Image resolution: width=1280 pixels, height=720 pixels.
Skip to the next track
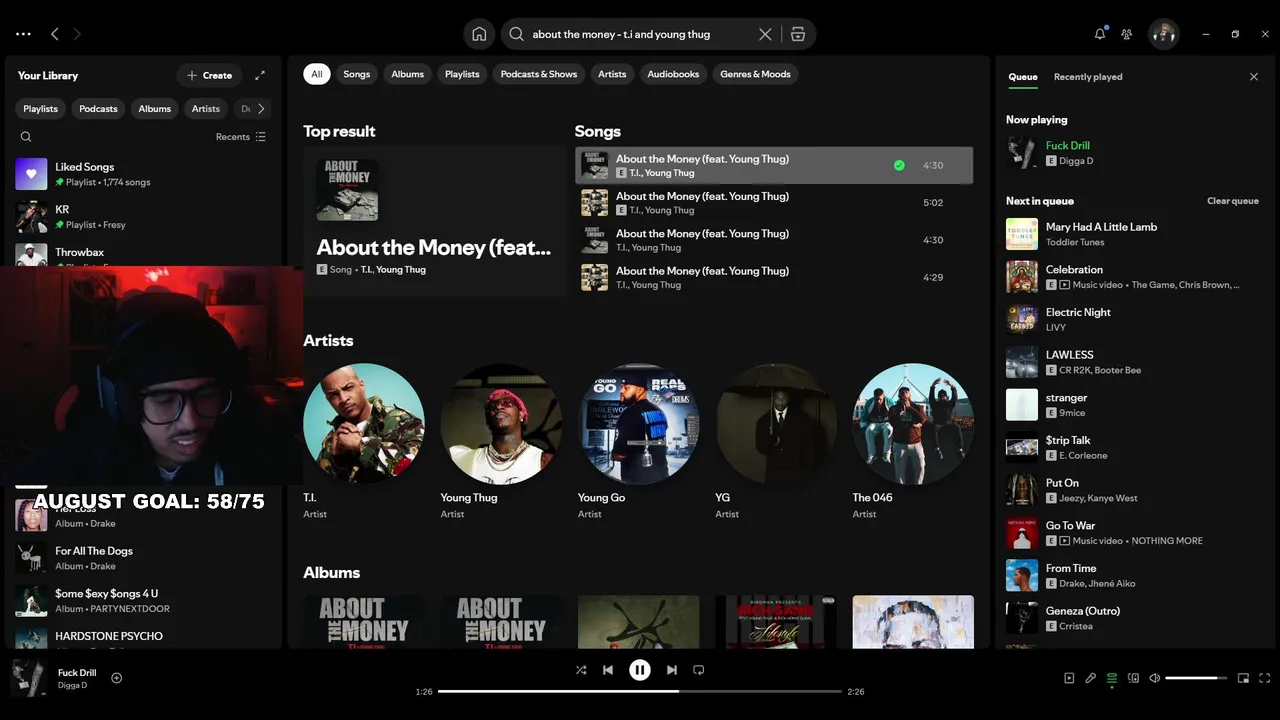pyautogui.click(x=672, y=670)
